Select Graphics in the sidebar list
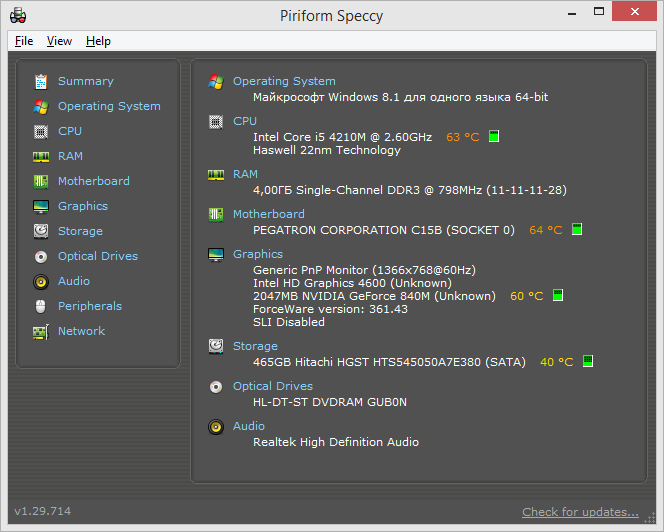Image resolution: width=664 pixels, height=532 pixels. pos(83,206)
